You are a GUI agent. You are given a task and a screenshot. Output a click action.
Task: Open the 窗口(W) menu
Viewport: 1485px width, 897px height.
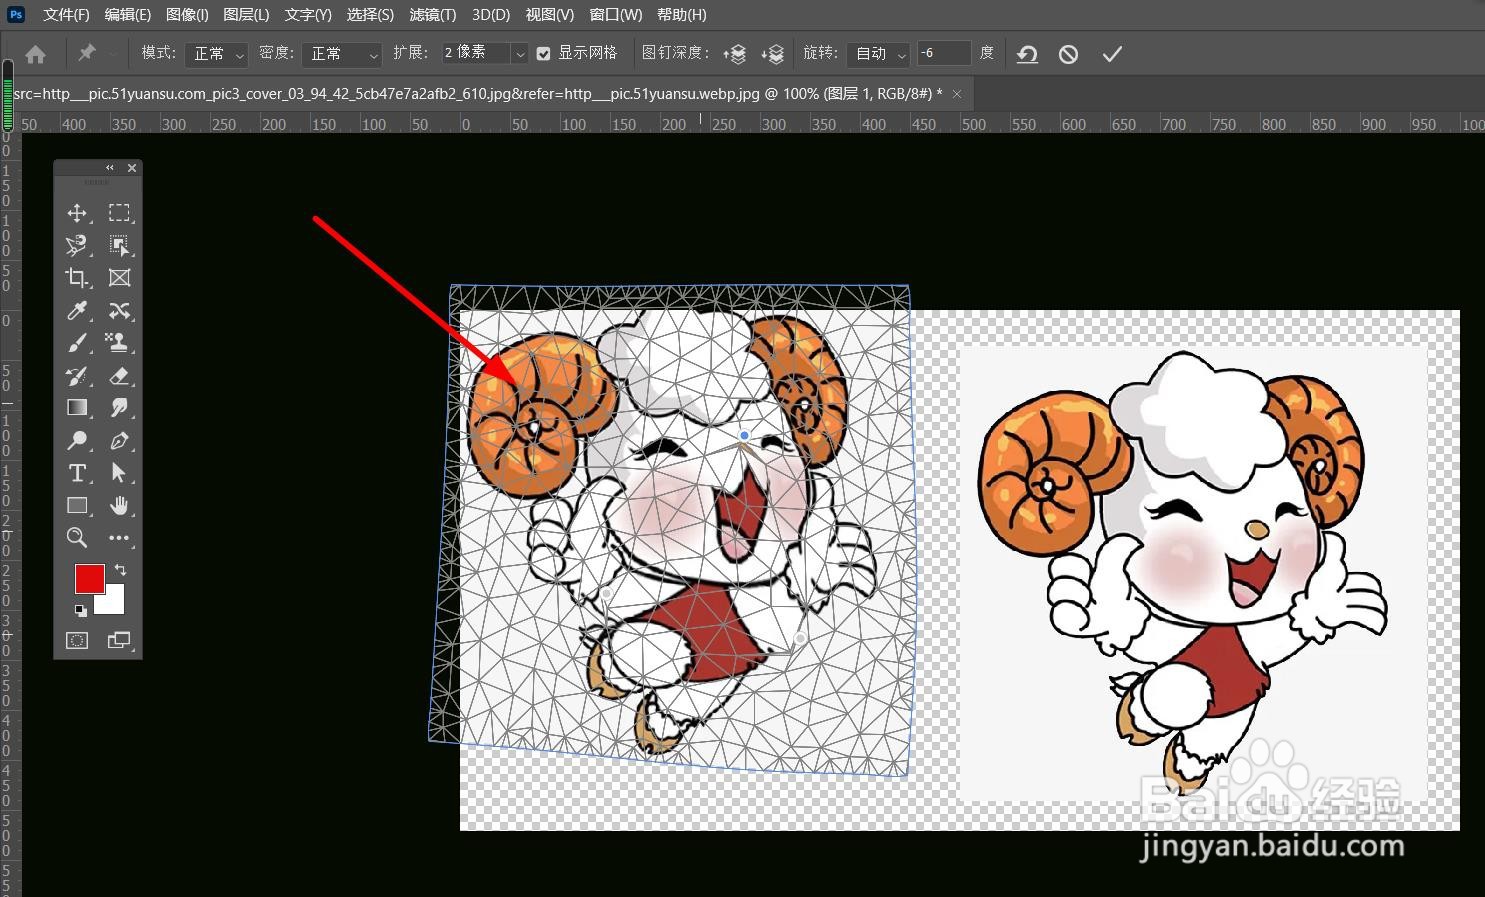(616, 15)
